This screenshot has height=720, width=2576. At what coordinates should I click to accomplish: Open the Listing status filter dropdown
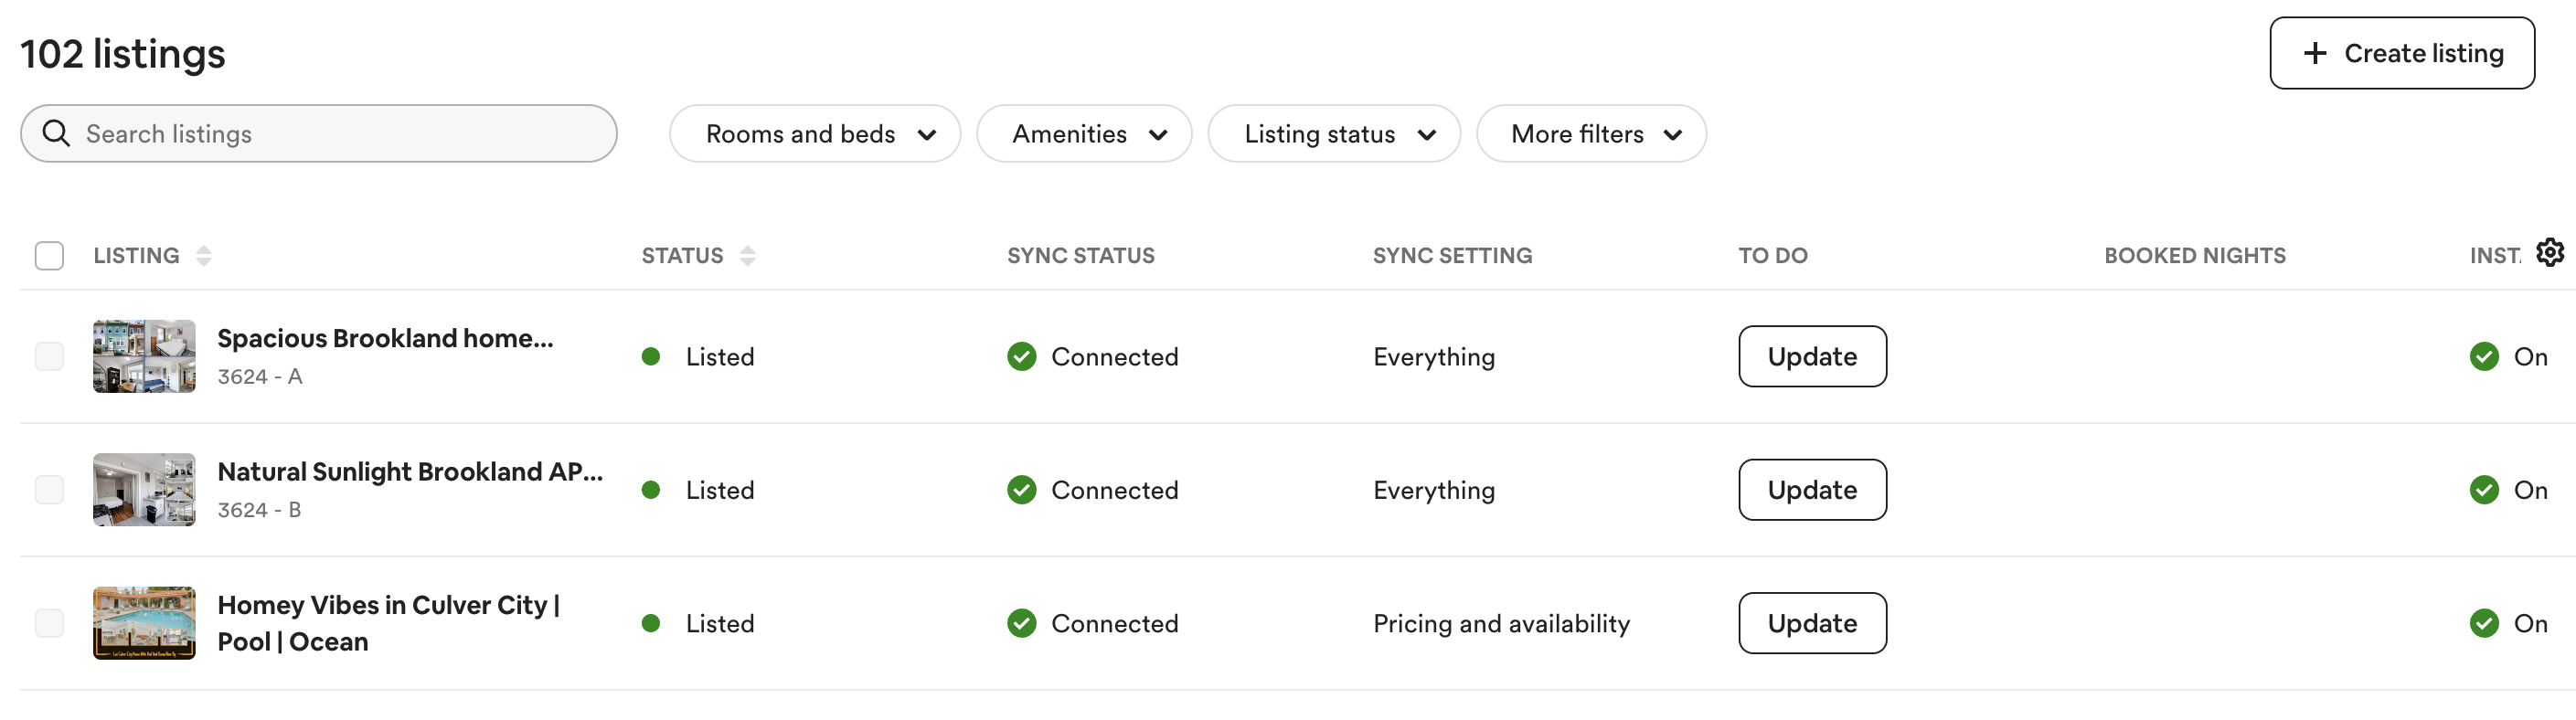[x=1334, y=133]
